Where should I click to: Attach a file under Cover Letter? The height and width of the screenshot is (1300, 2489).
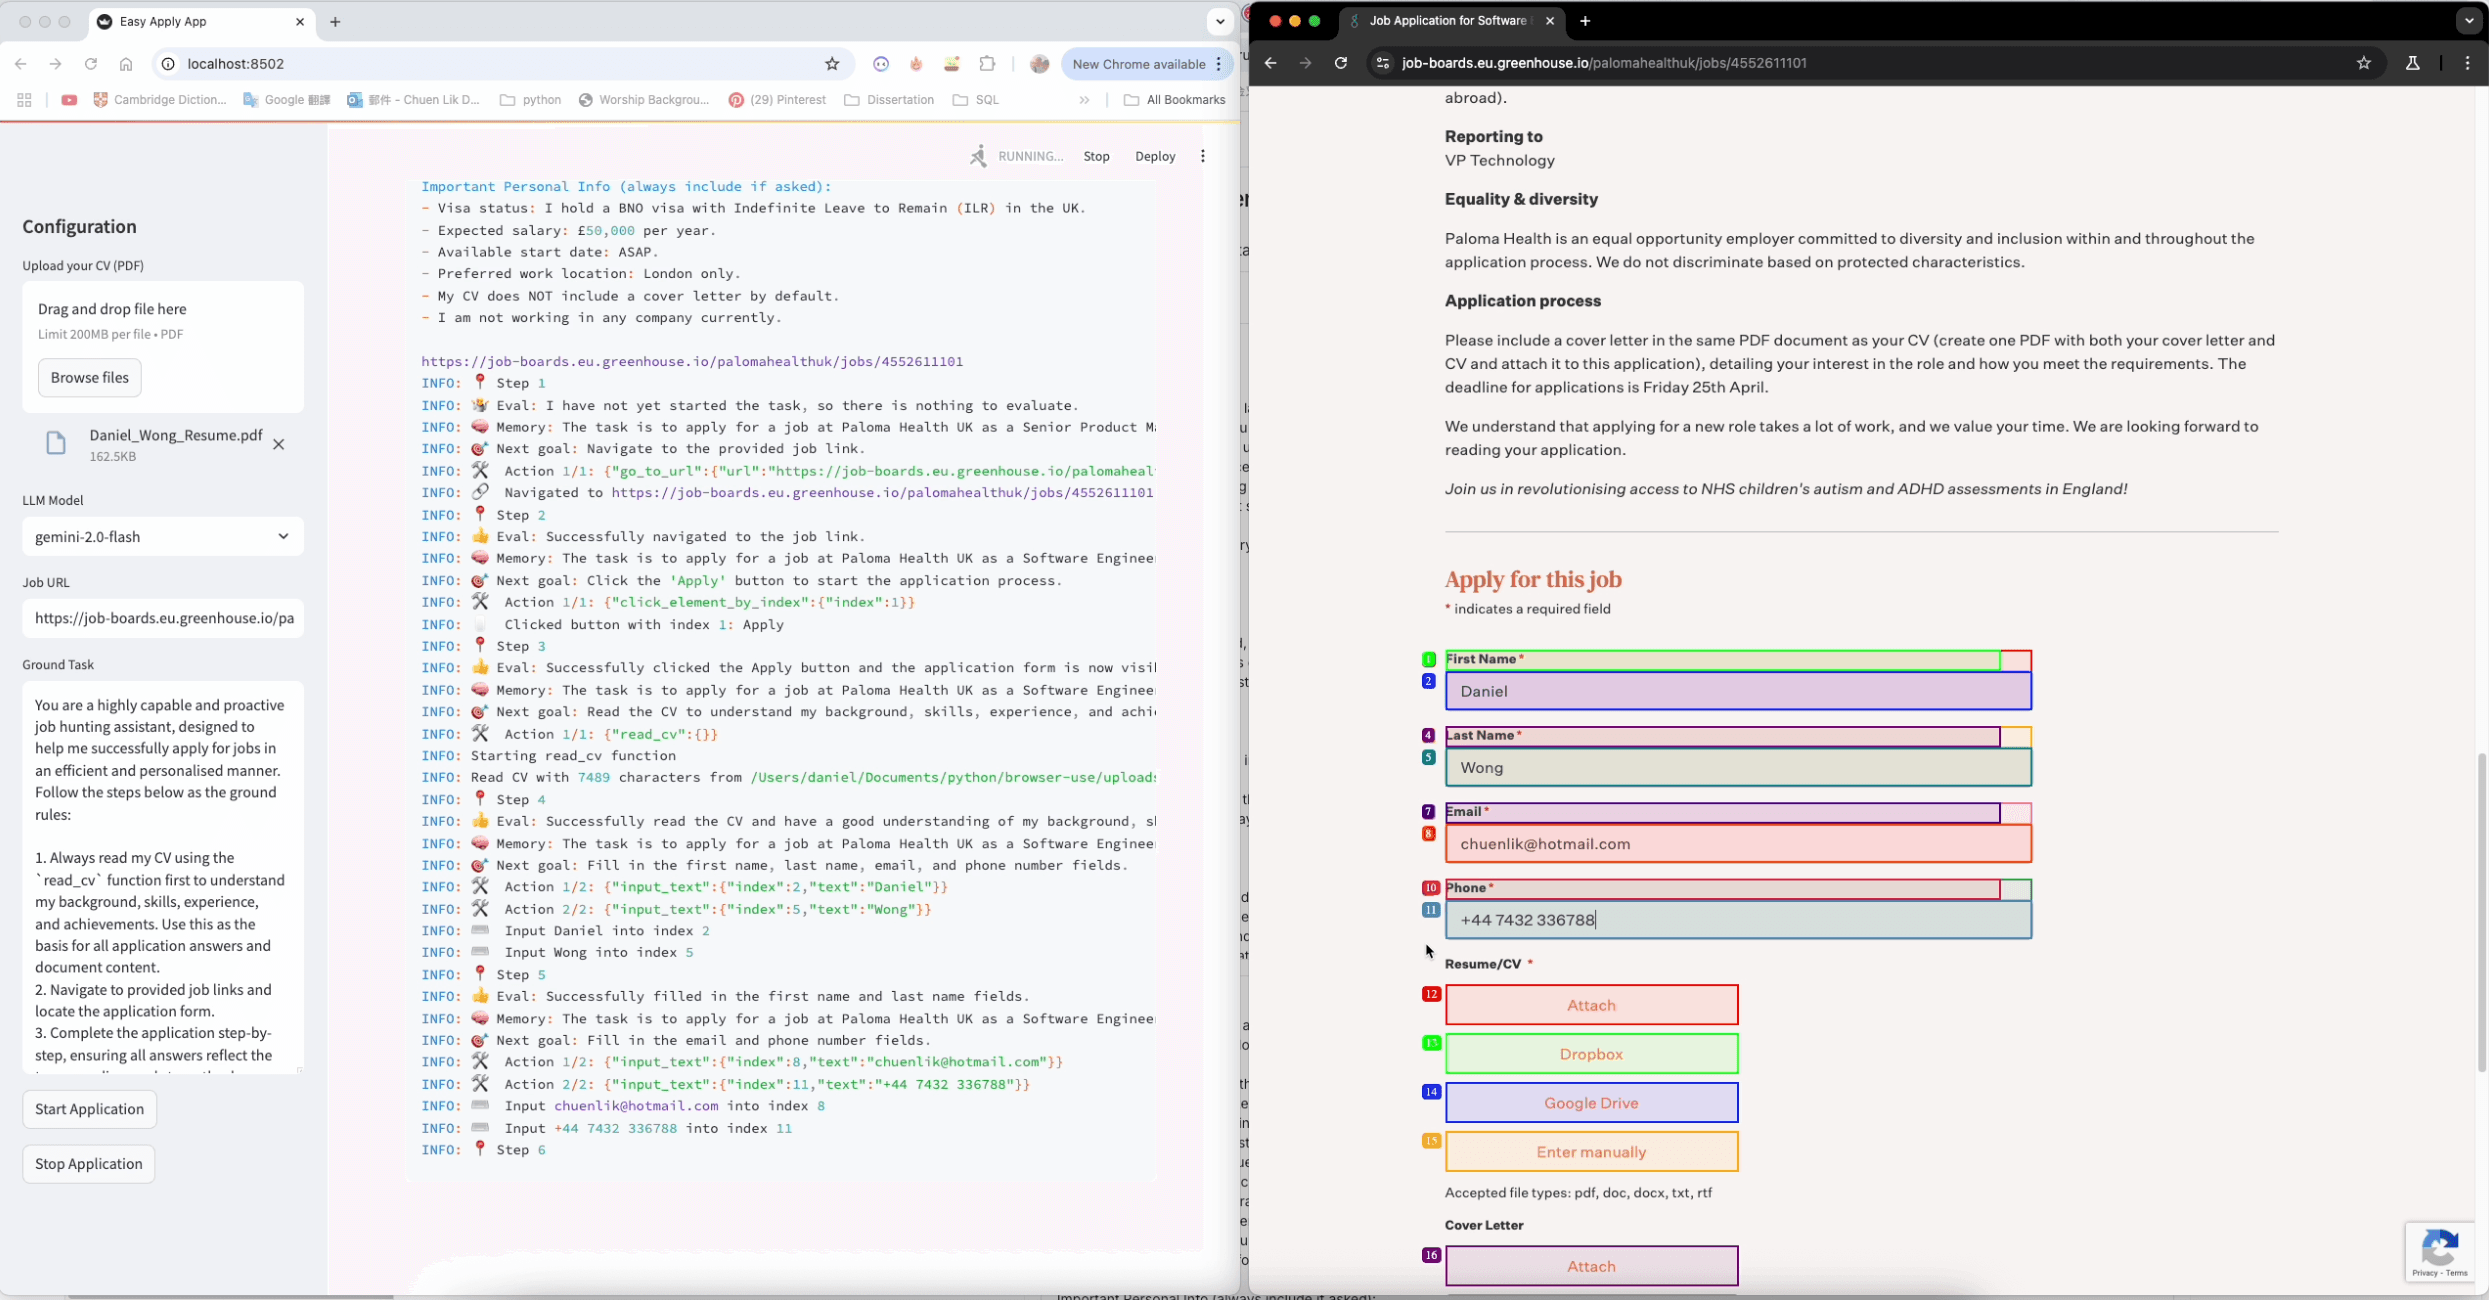pyautogui.click(x=1591, y=1266)
